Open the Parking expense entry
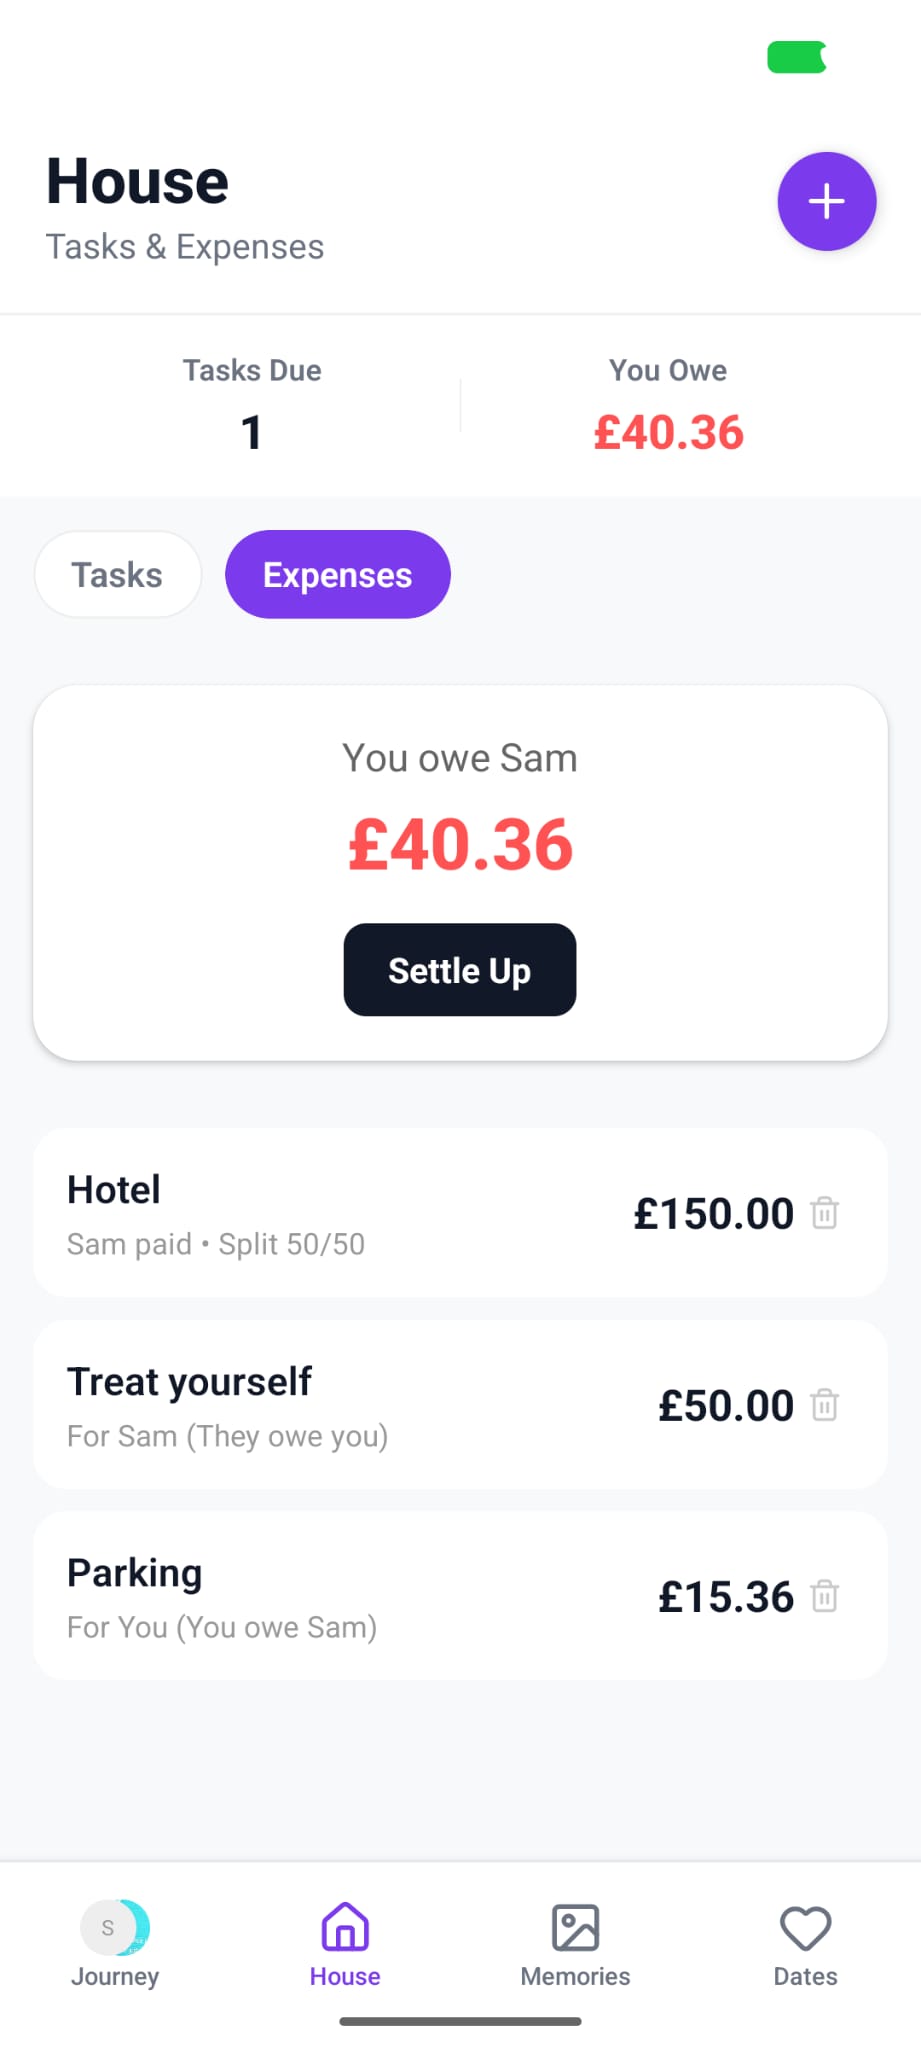Screen dimensions: 921x2048 [x=300, y=1596]
